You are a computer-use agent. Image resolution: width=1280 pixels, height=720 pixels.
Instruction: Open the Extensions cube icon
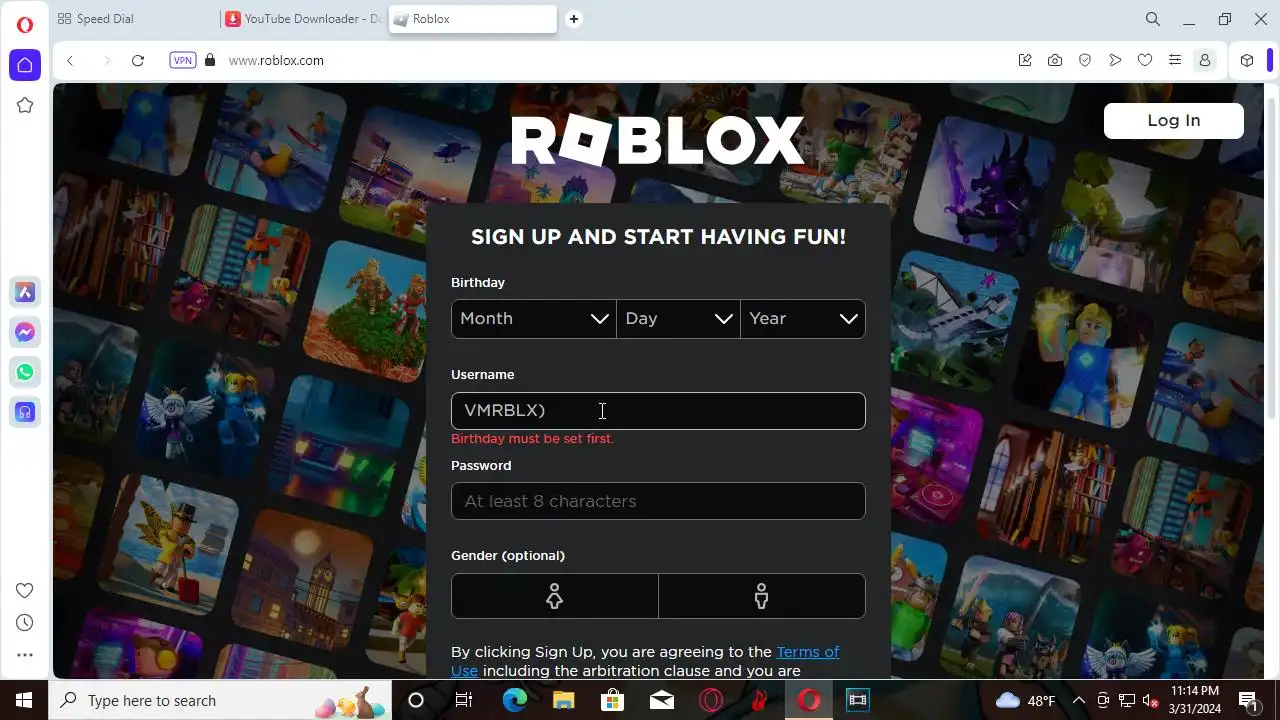tap(1247, 60)
